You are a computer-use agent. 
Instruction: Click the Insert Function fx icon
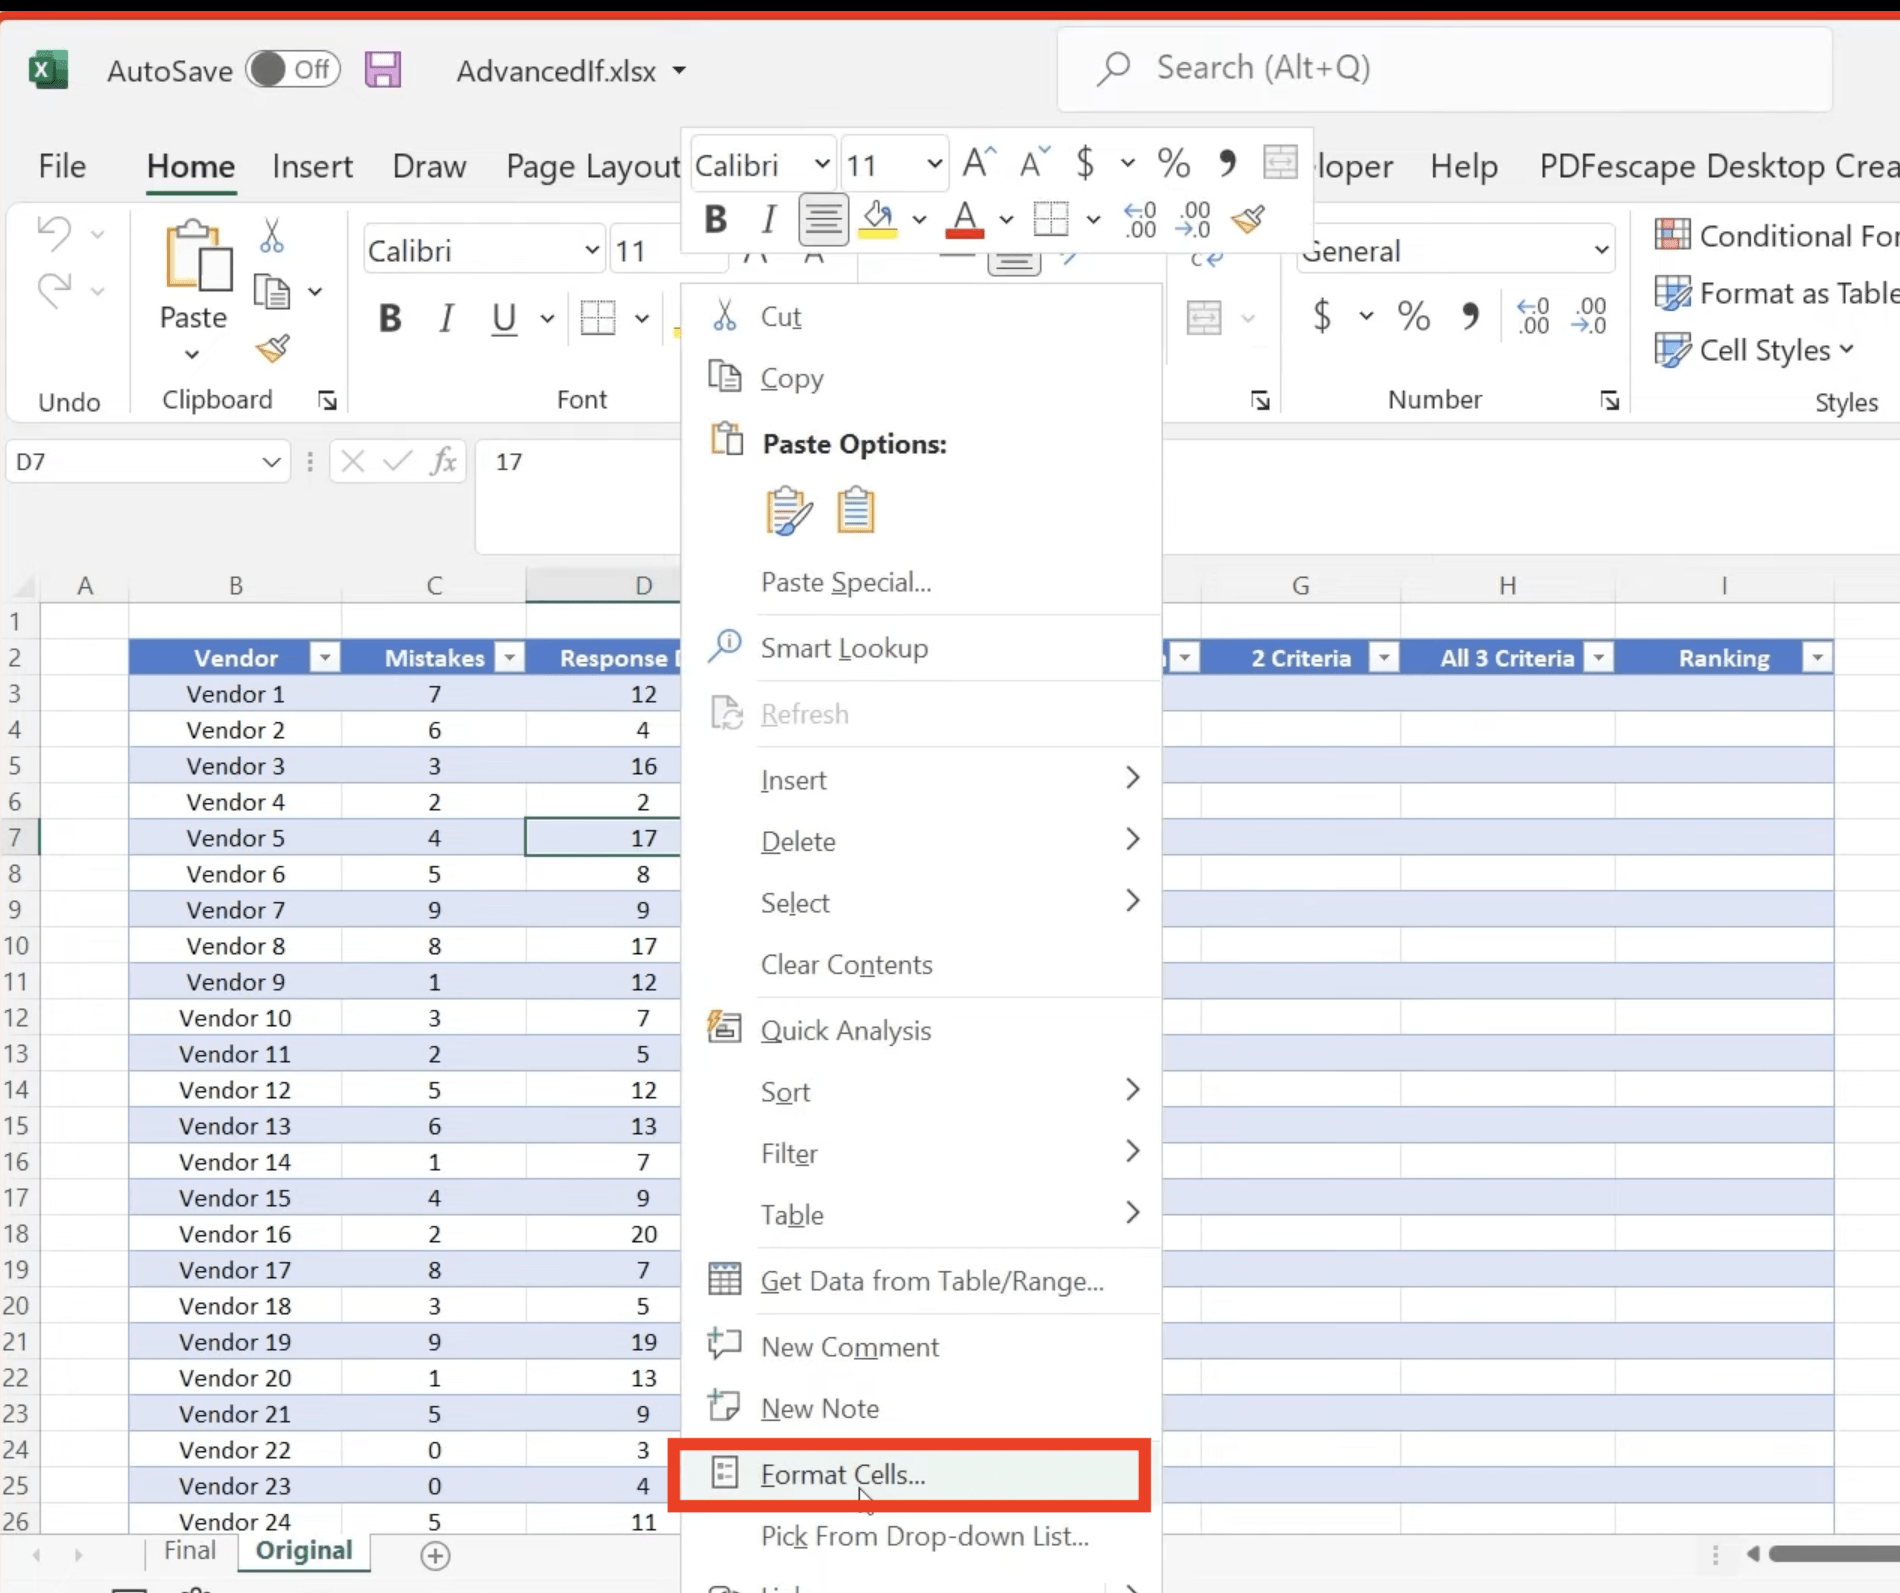[x=443, y=461]
